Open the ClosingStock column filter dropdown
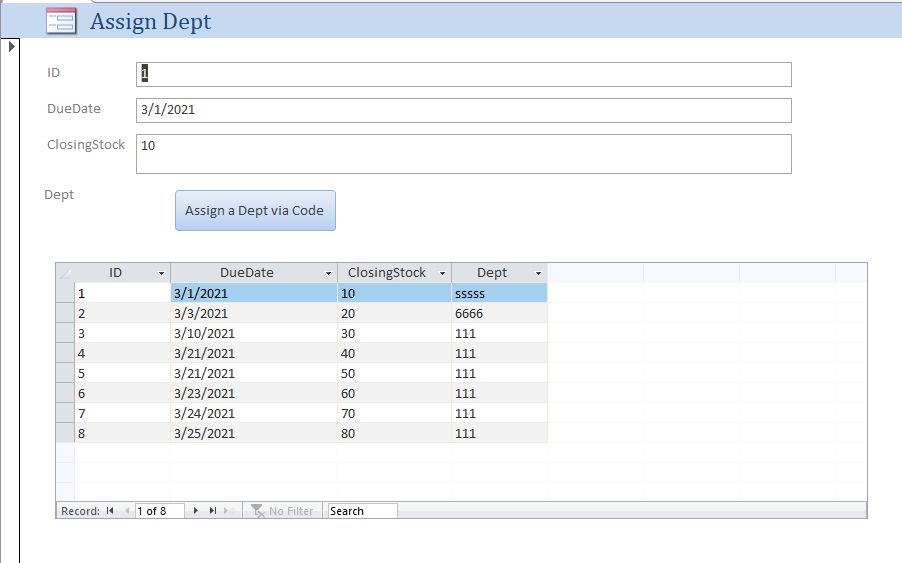This screenshot has height=563, width=902. click(442, 273)
